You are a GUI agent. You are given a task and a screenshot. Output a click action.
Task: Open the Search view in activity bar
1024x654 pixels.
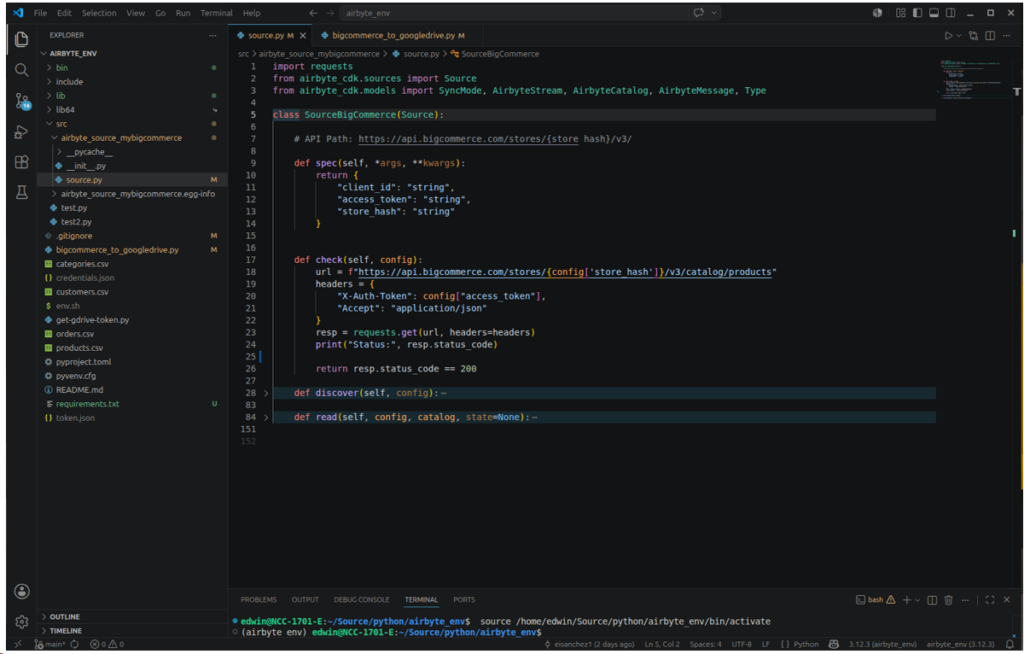click(x=22, y=70)
